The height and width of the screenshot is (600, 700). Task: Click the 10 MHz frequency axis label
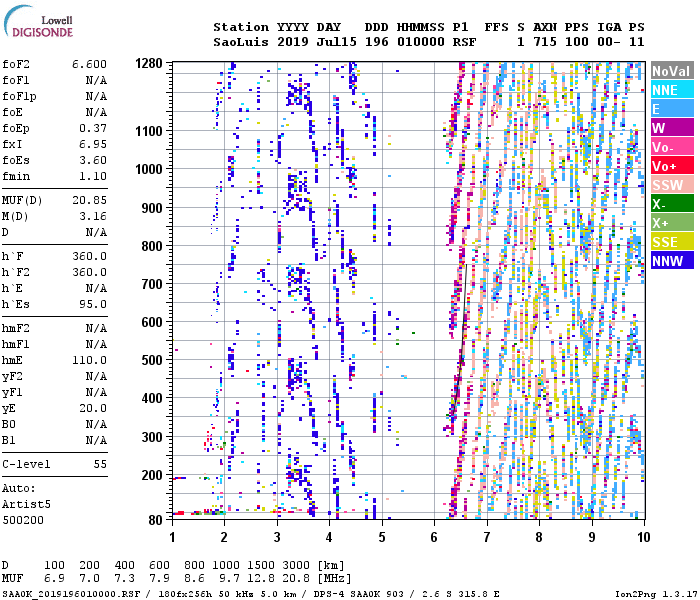[643, 537]
